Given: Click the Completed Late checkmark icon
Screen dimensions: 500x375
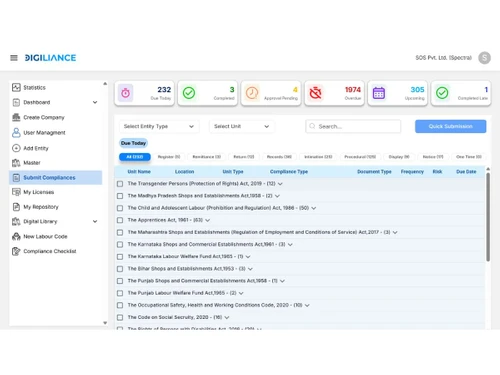Looking at the screenshot, I should click(442, 93).
